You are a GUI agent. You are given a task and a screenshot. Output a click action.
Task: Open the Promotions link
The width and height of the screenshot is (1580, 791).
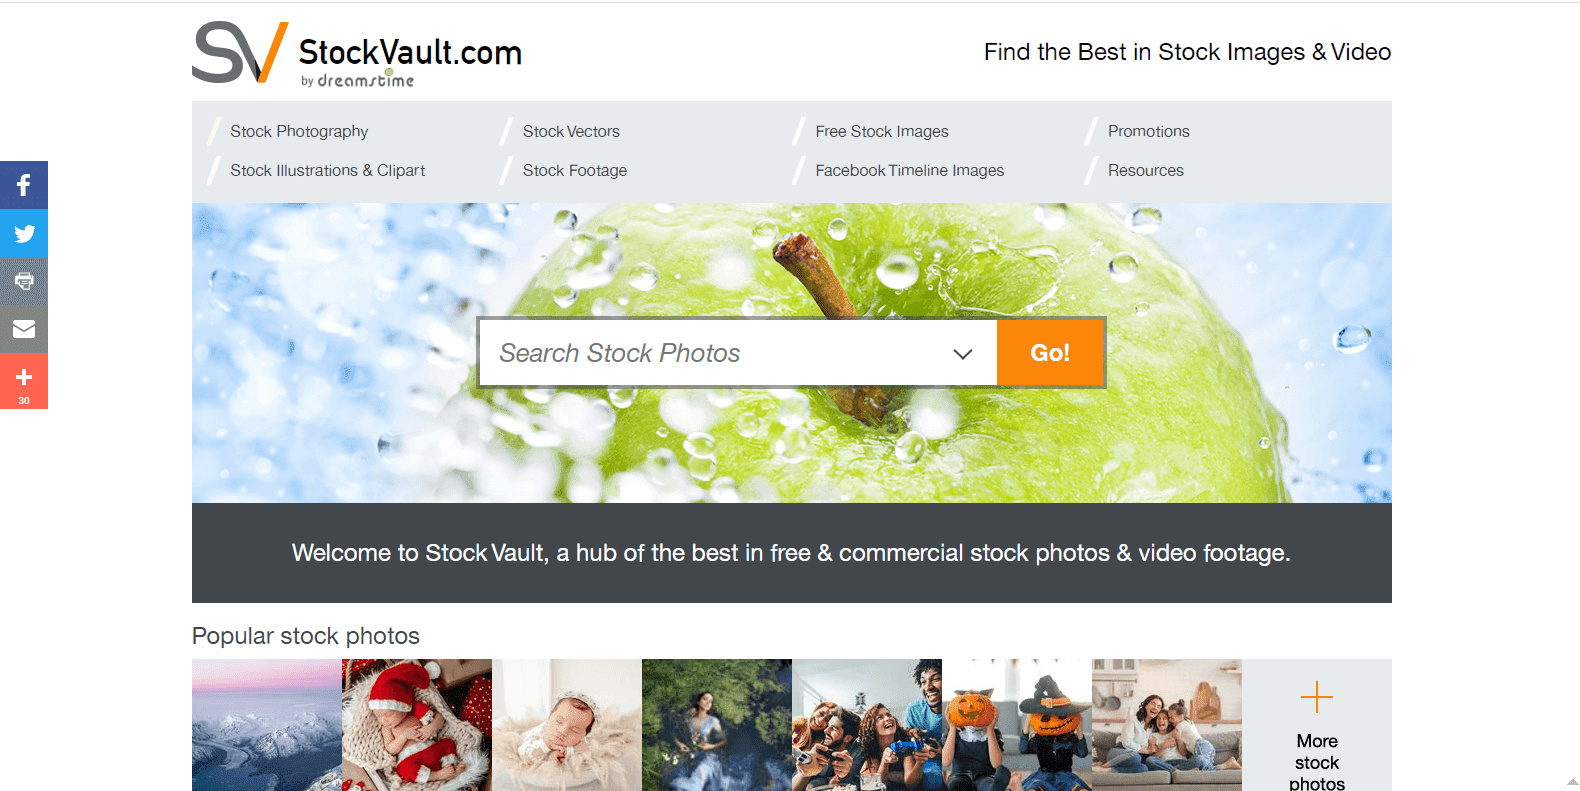pyautogui.click(x=1148, y=131)
